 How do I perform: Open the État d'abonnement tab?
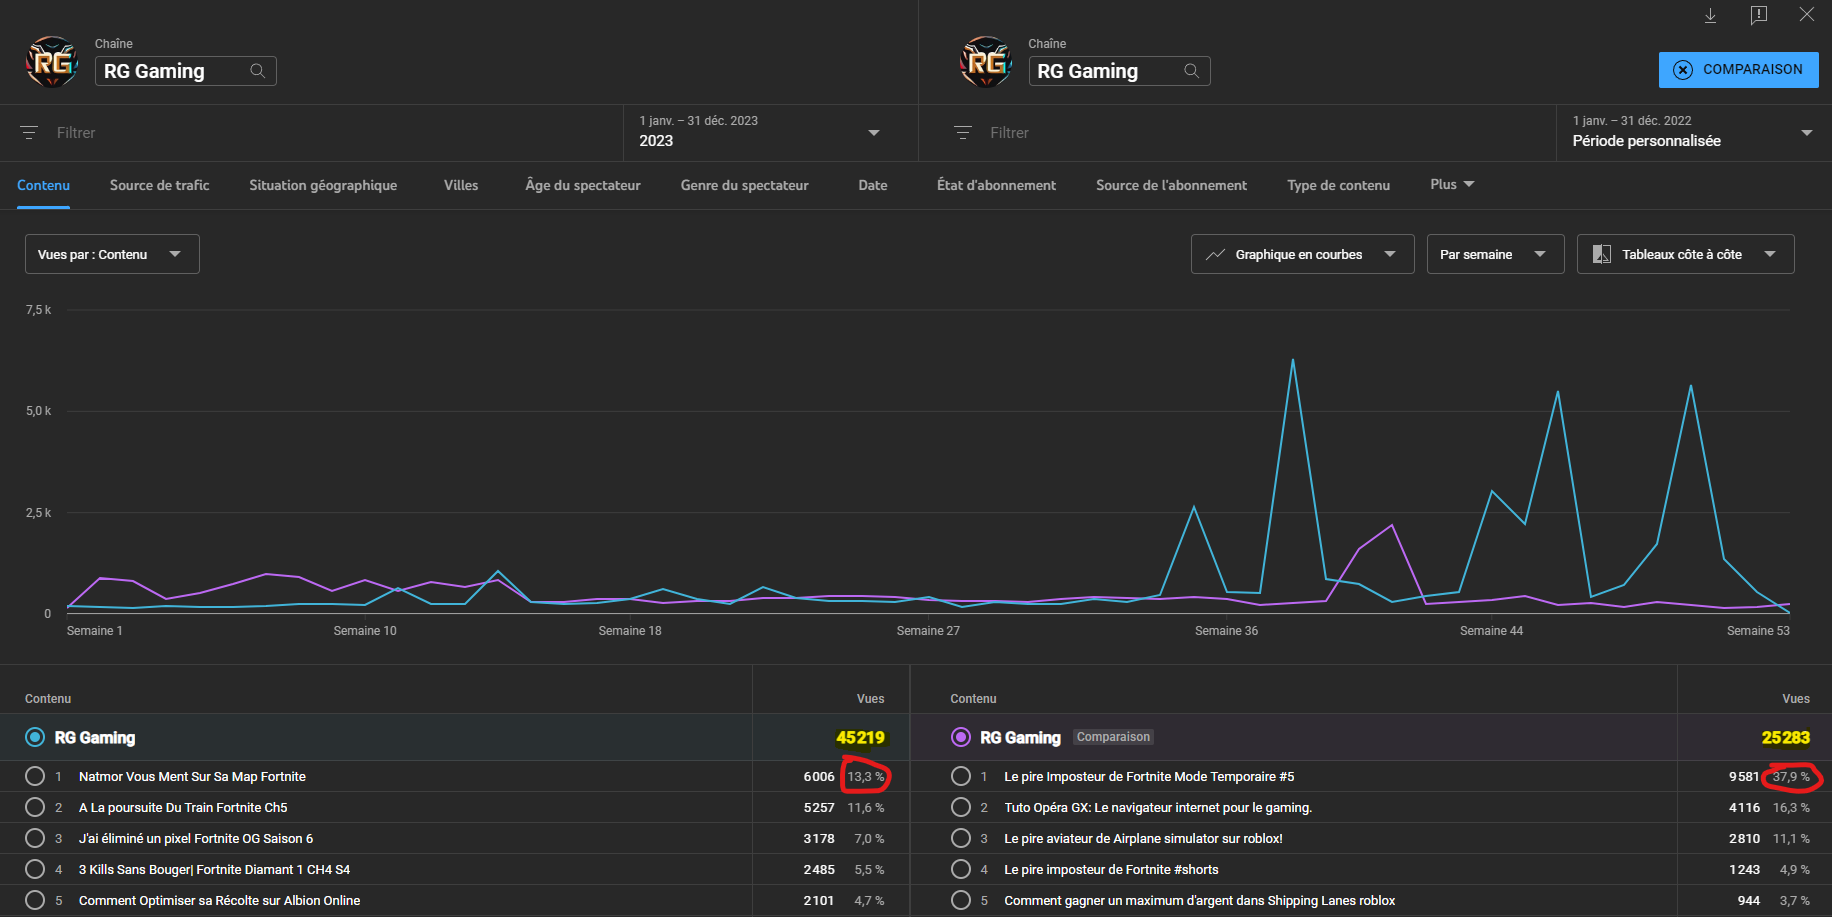click(996, 186)
